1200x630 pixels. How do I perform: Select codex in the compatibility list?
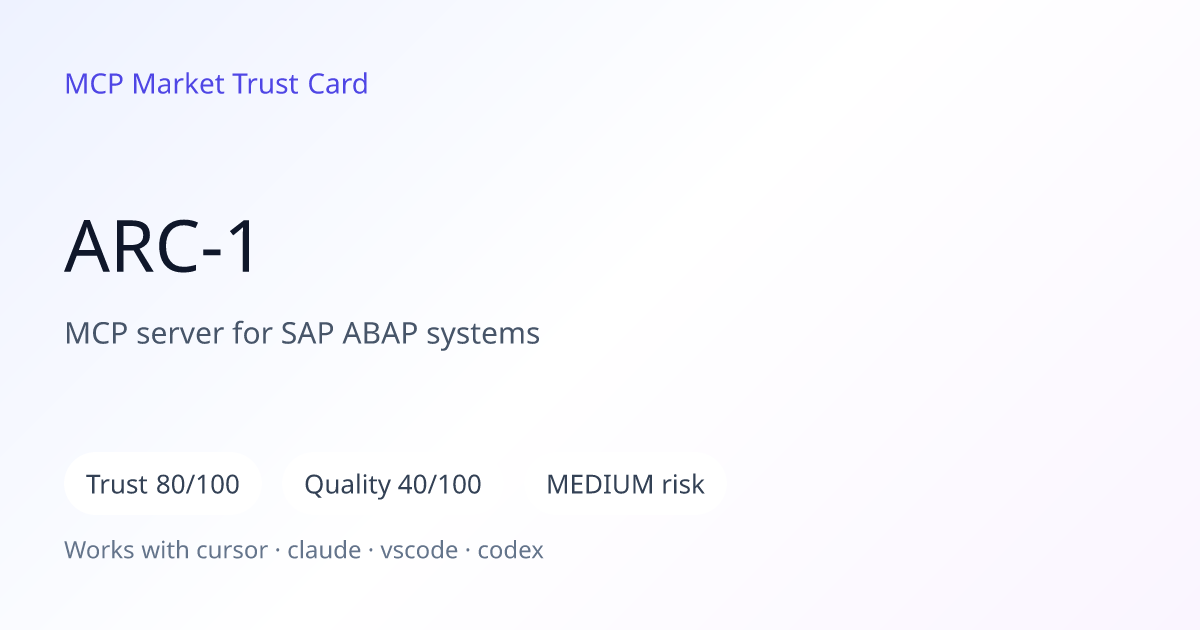[x=510, y=550]
